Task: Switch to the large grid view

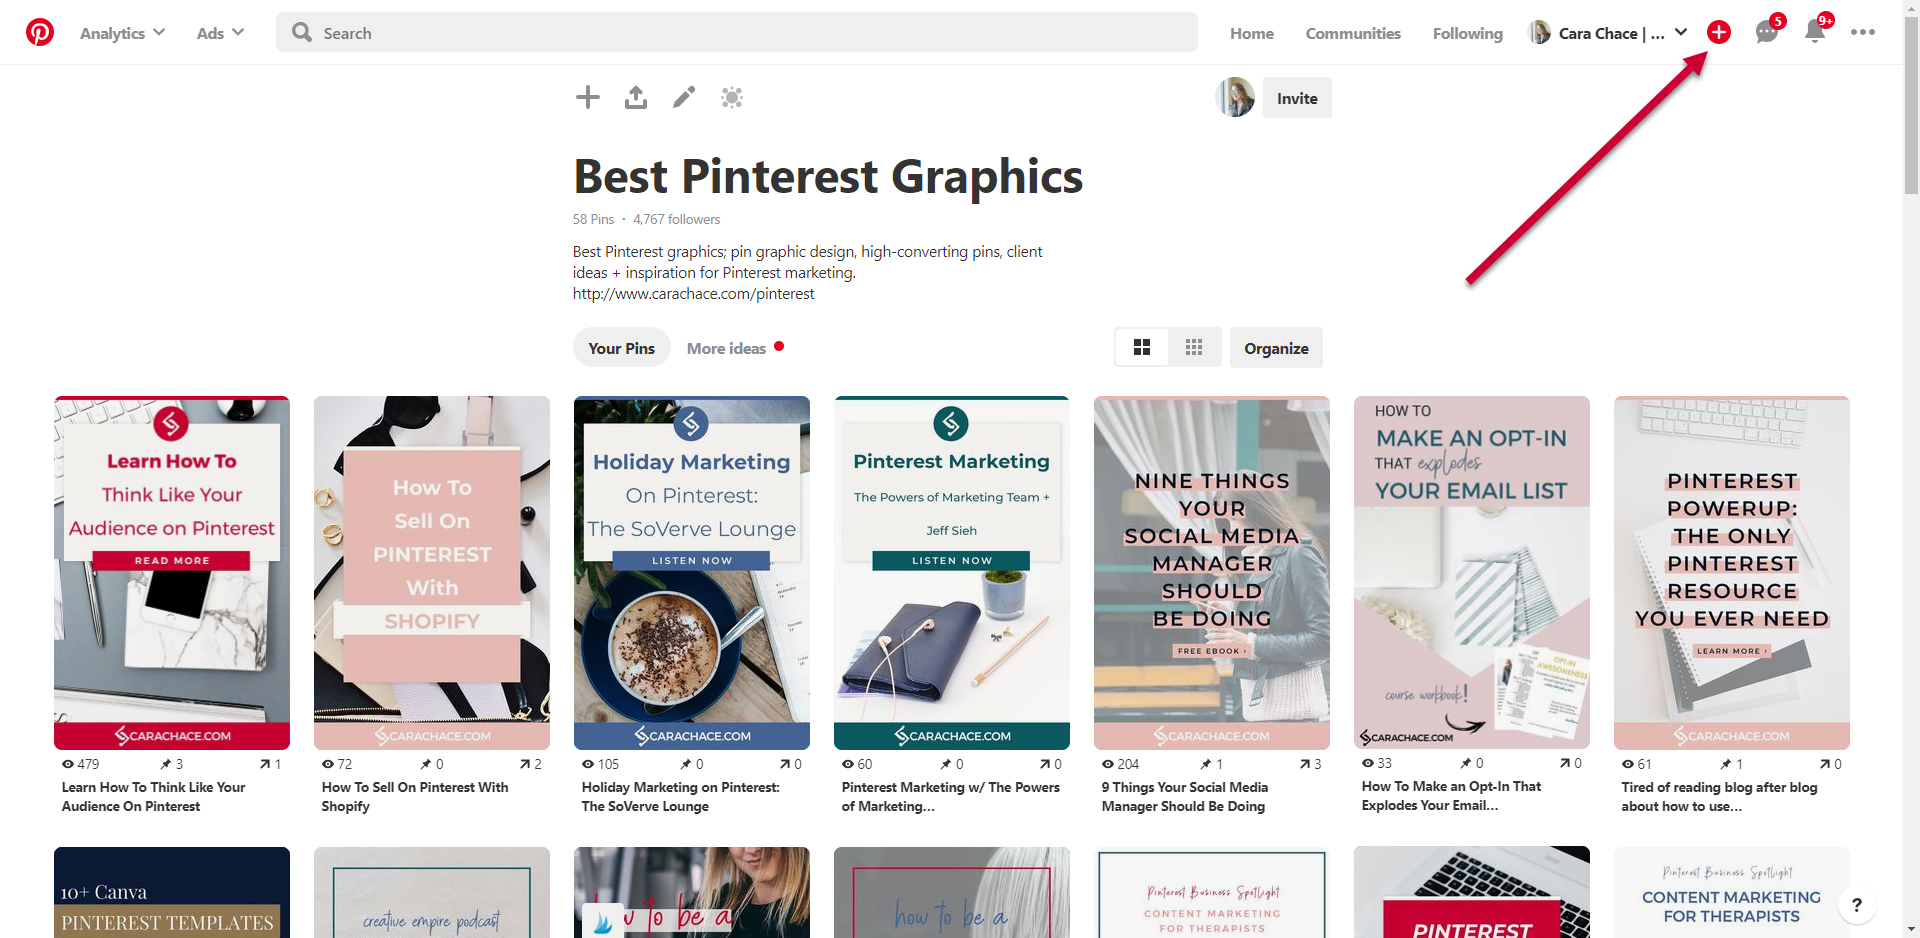Action: click(1142, 347)
